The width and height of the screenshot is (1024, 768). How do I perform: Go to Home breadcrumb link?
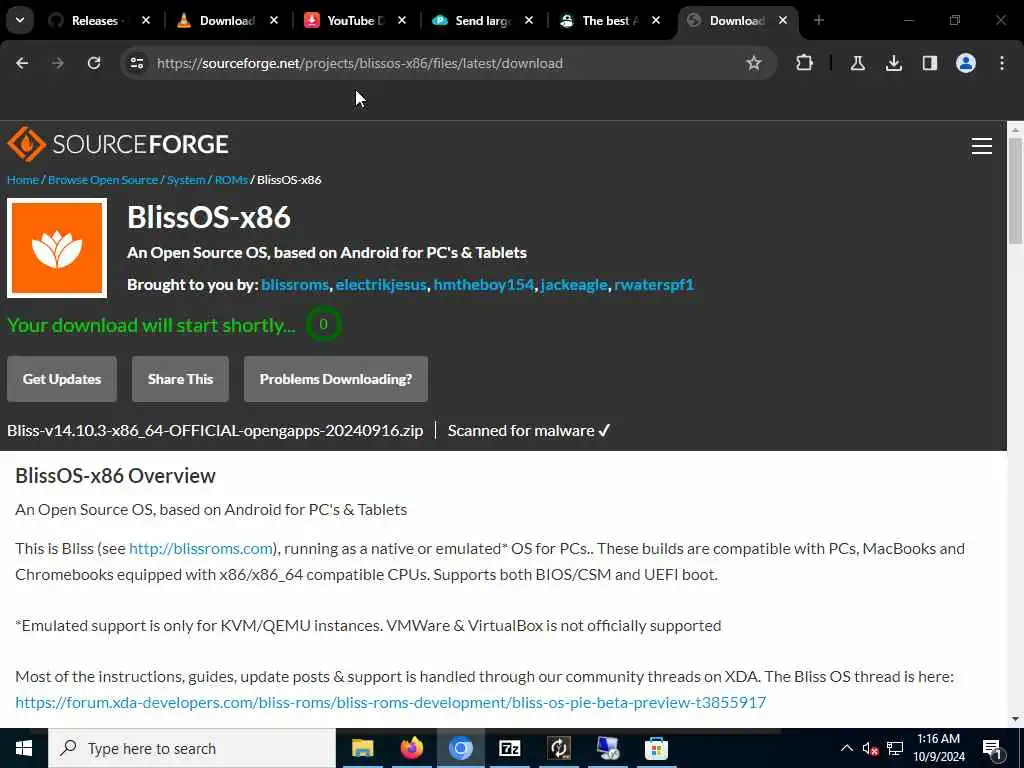23,180
